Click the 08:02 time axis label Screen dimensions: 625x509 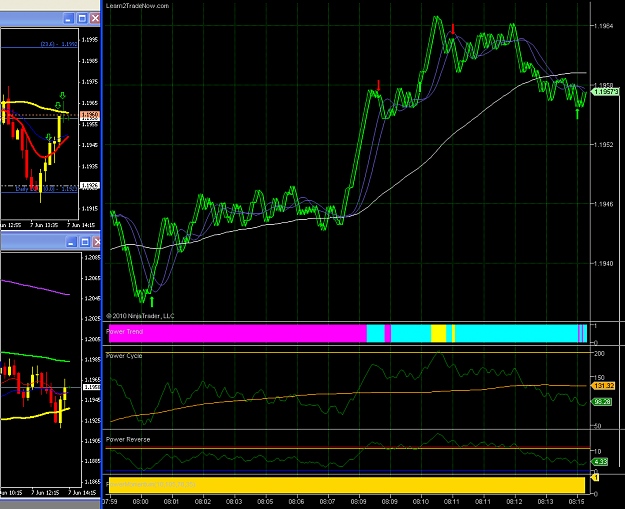click(202, 501)
